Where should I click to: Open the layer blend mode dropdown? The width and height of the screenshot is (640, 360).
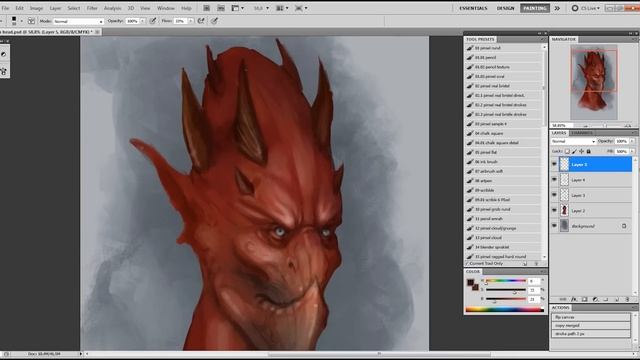(573, 141)
